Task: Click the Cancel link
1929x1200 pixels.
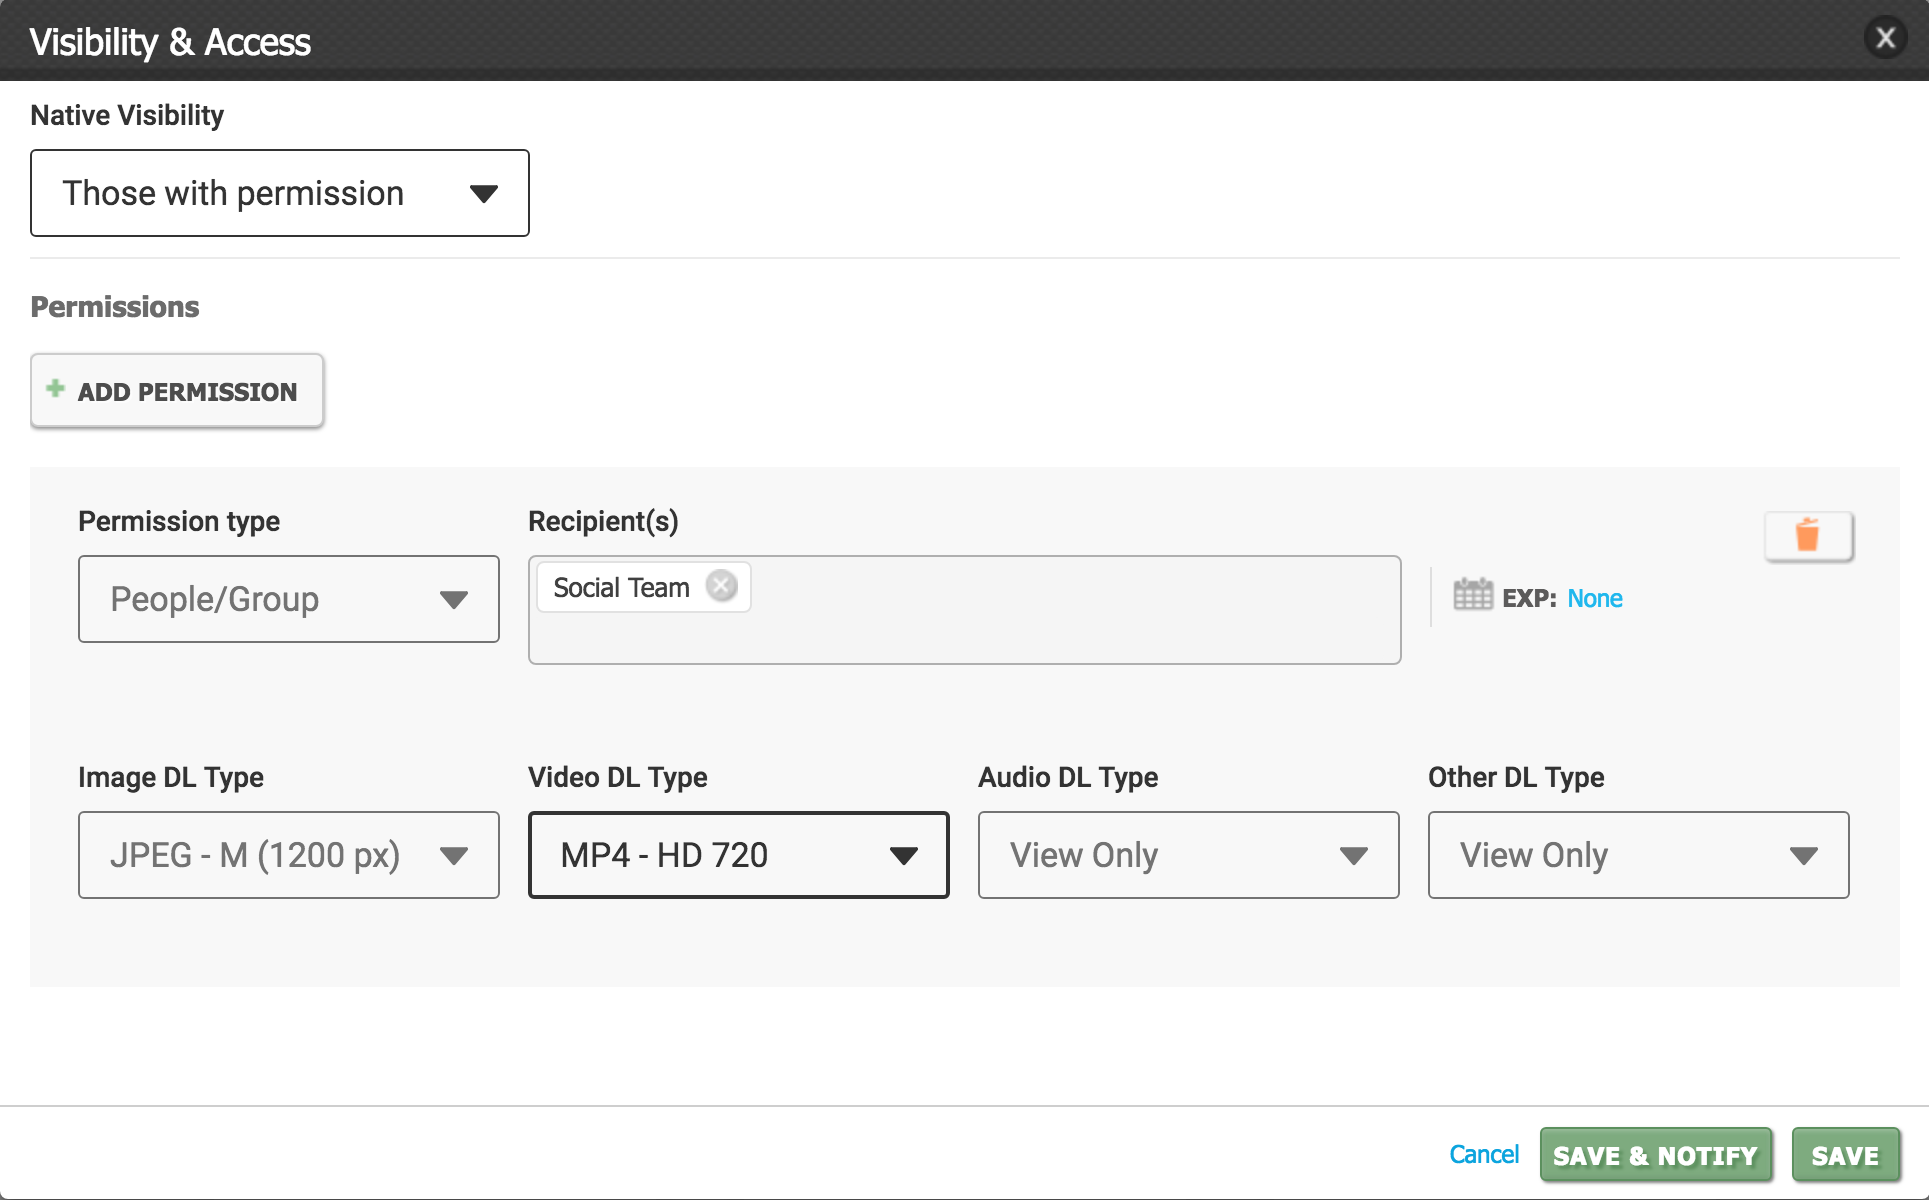Action: tap(1483, 1154)
